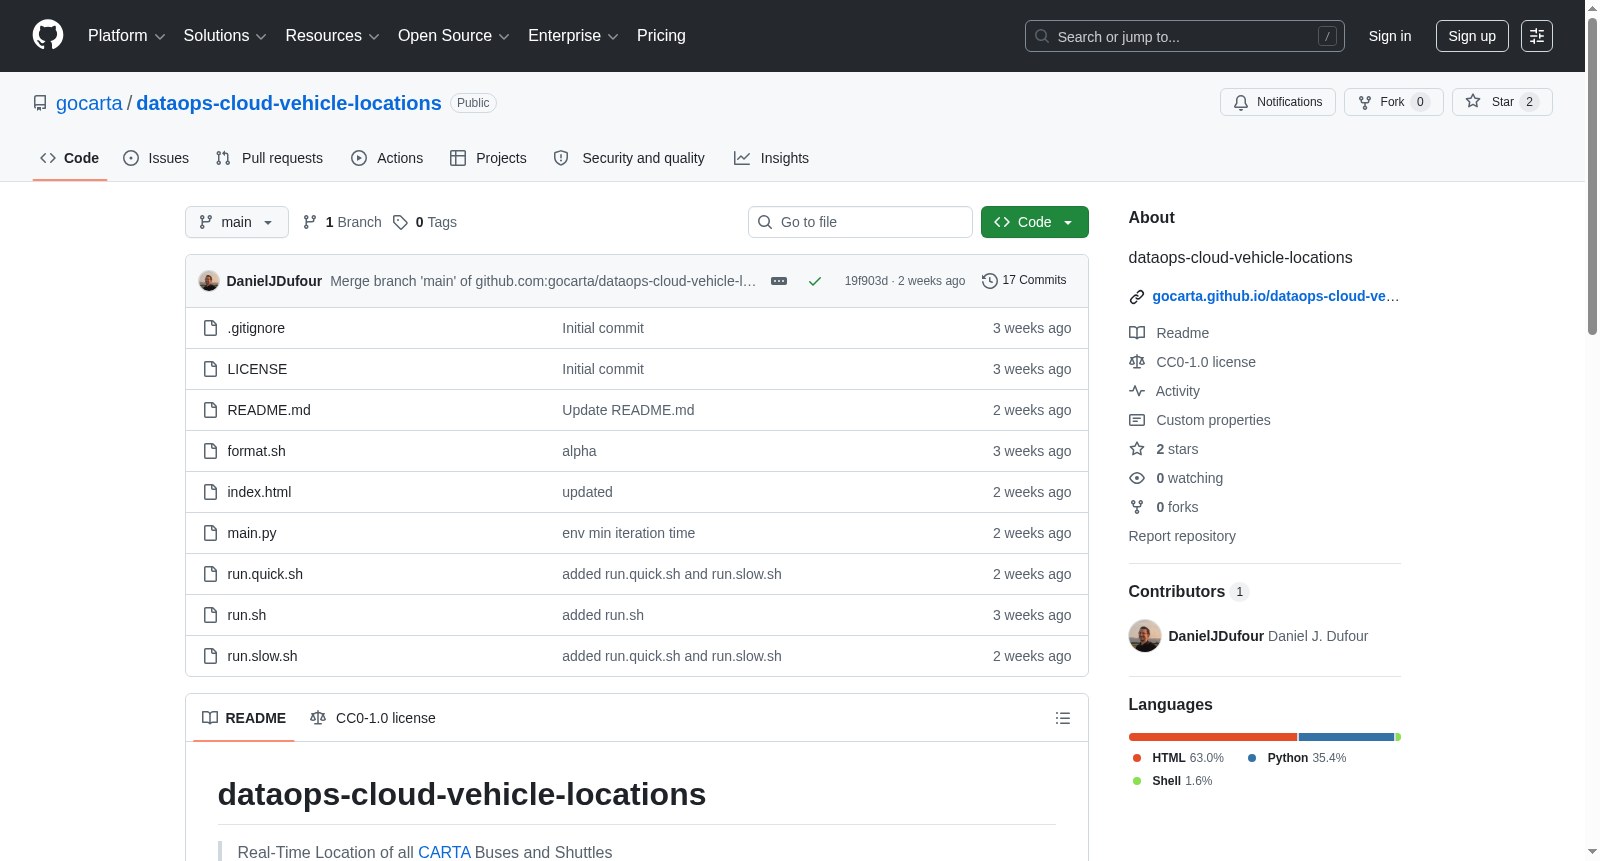Open the Insights tab
Screen dimensions: 1600x861
pyautogui.click(x=771, y=158)
